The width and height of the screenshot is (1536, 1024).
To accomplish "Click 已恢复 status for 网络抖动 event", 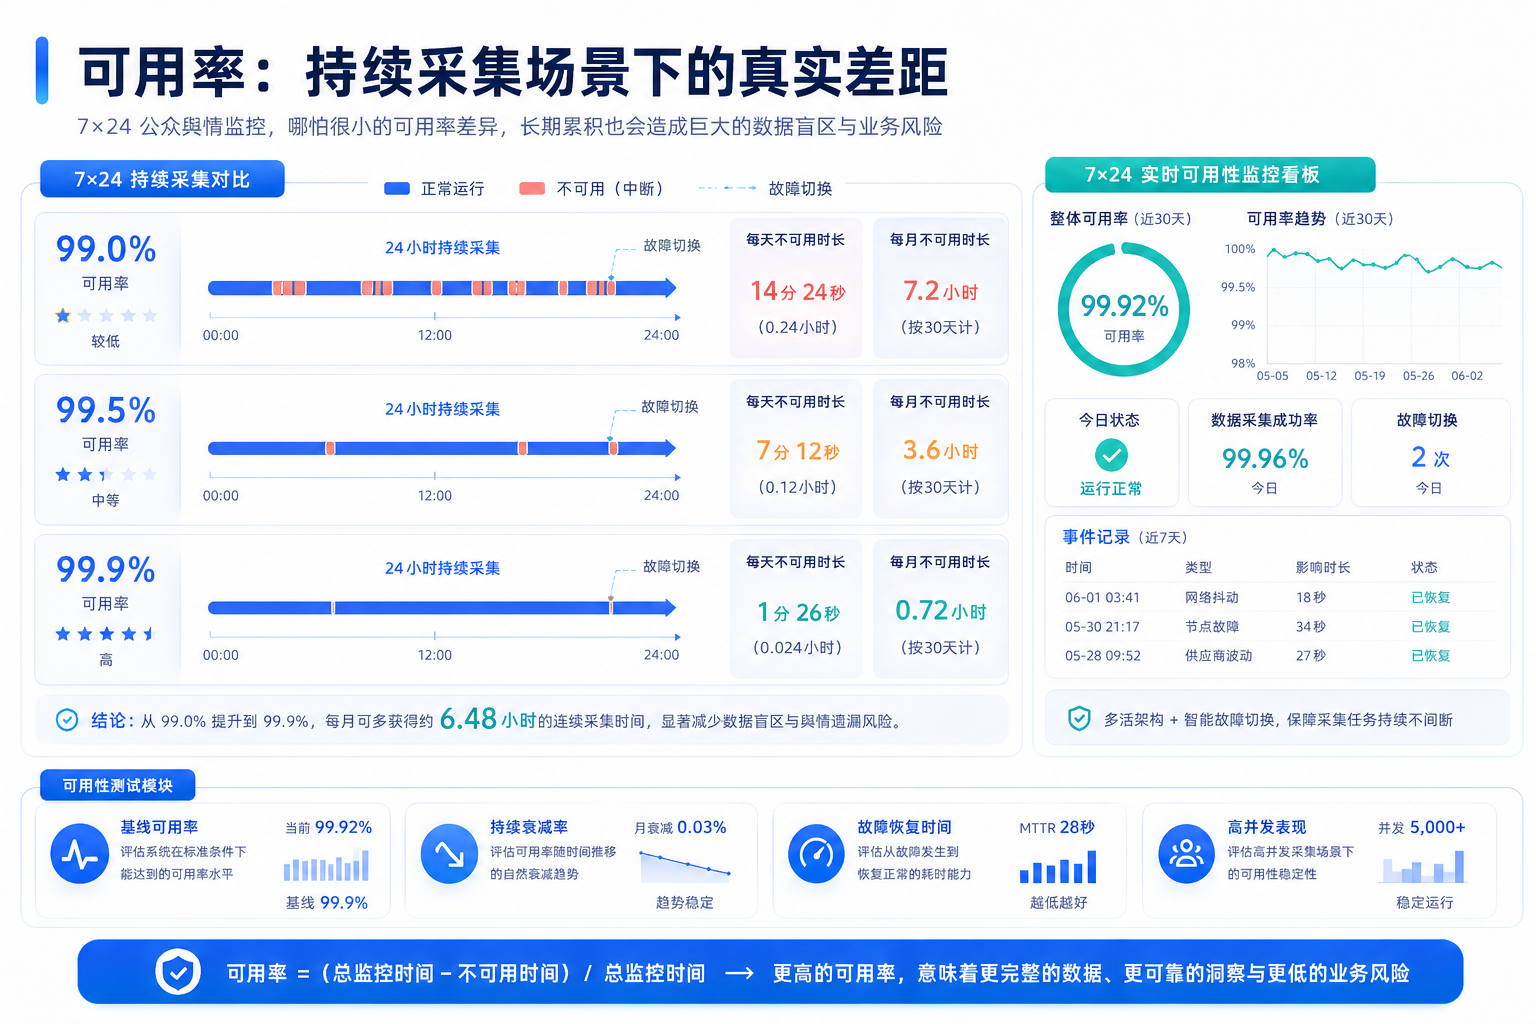I will tap(1431, 597).
